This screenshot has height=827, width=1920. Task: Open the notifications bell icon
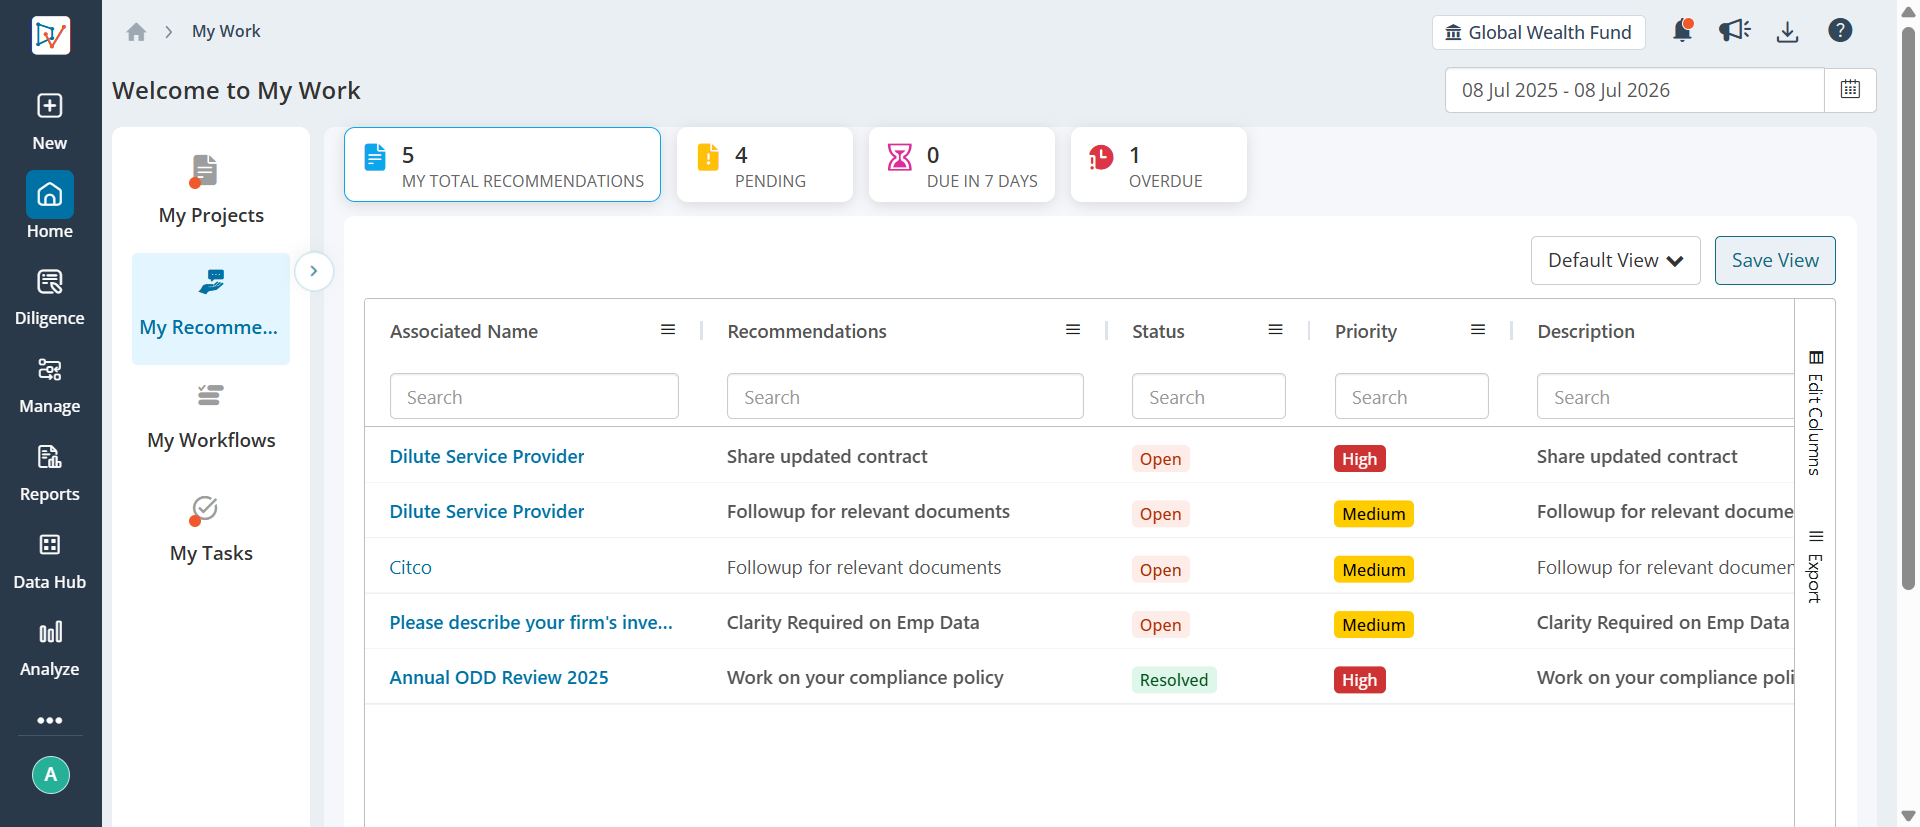point(1682,31)
